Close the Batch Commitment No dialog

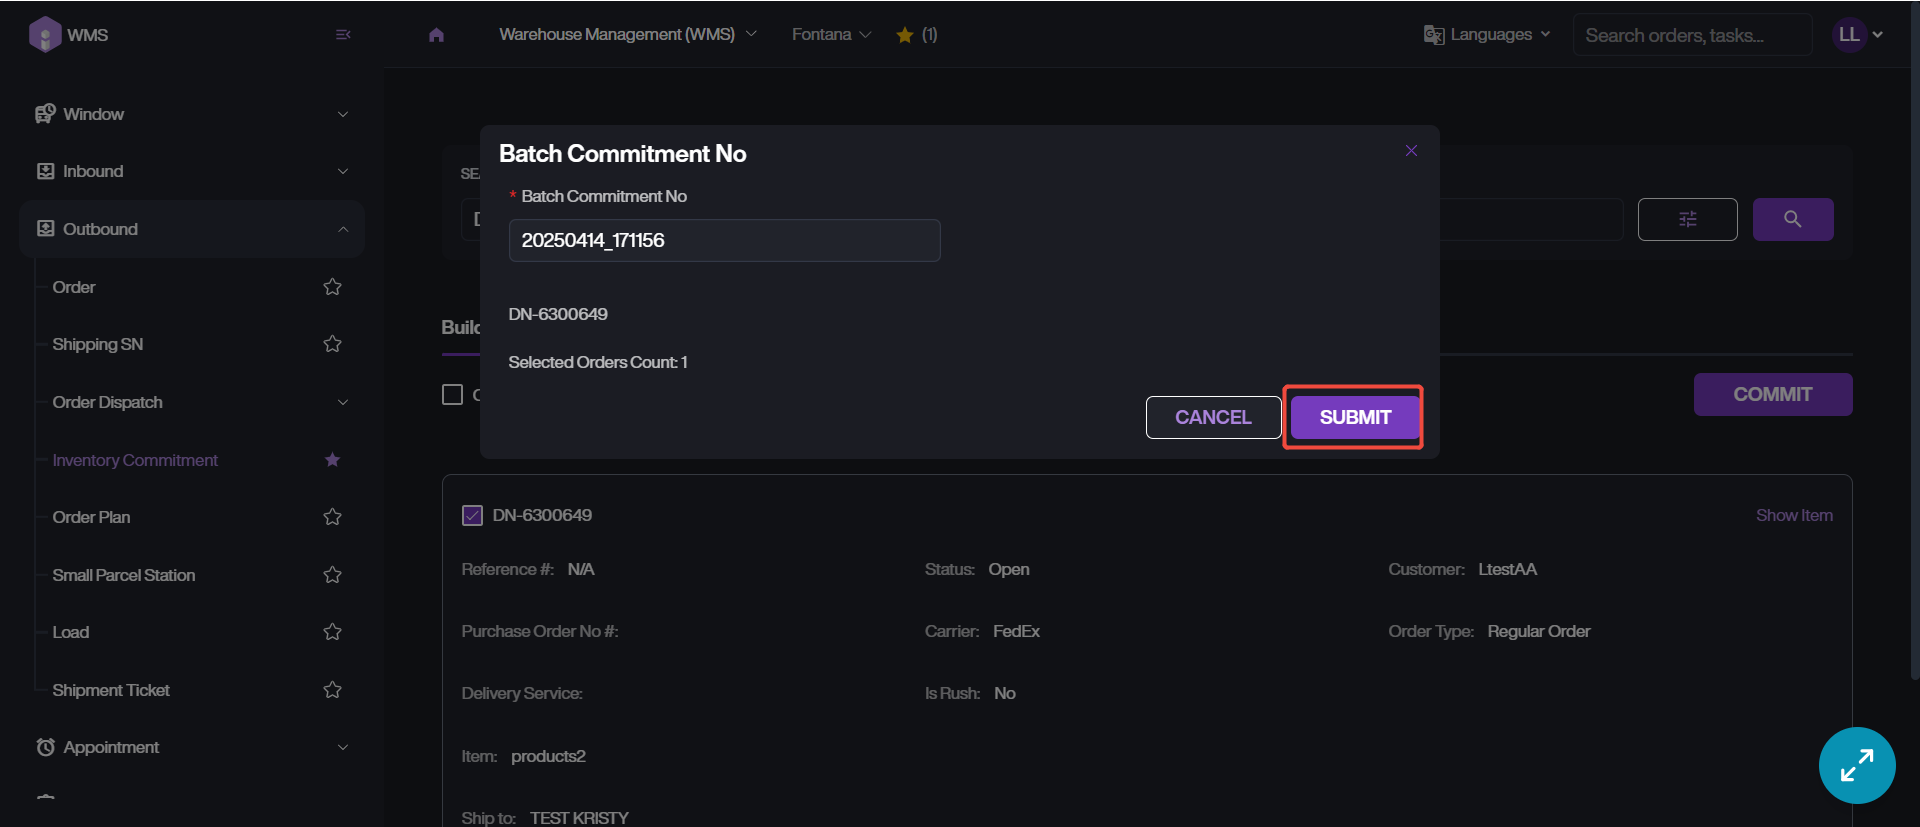(1411, 151)
